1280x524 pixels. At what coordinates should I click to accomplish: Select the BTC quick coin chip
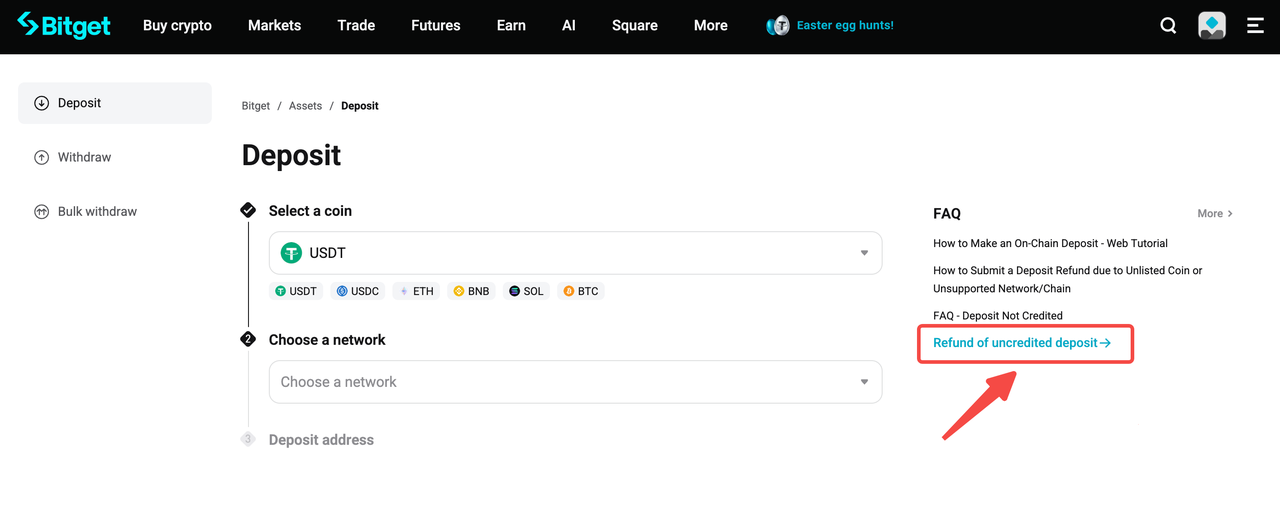pyautogui.click(x=581, y=291)
